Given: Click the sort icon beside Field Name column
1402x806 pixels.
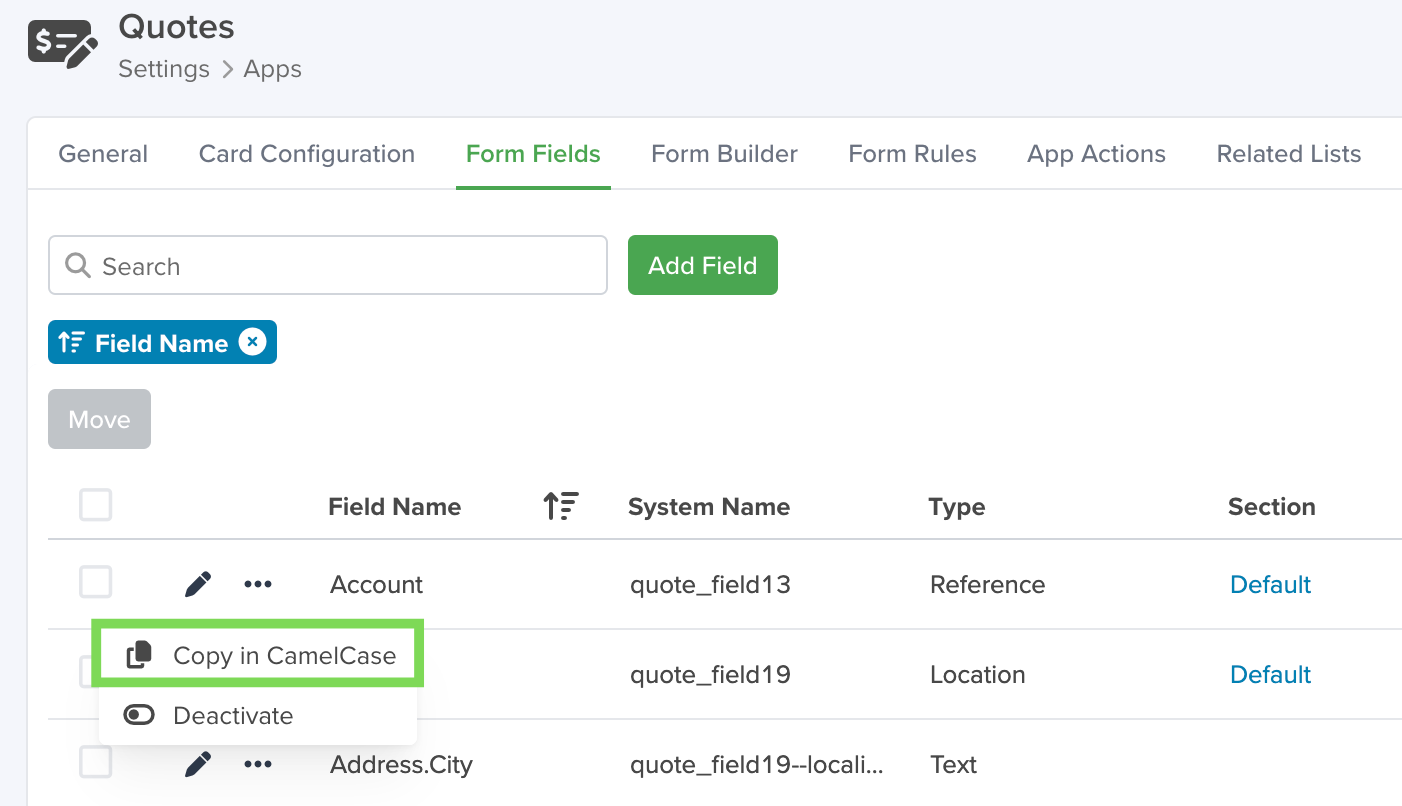Looking at the screenshot, I should pyautogui.click(x=561, y=506).
